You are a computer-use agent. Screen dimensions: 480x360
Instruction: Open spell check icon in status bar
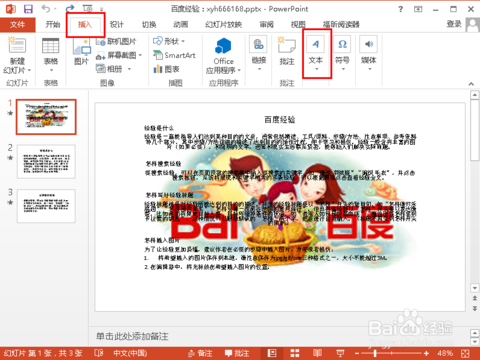point(99,353)
